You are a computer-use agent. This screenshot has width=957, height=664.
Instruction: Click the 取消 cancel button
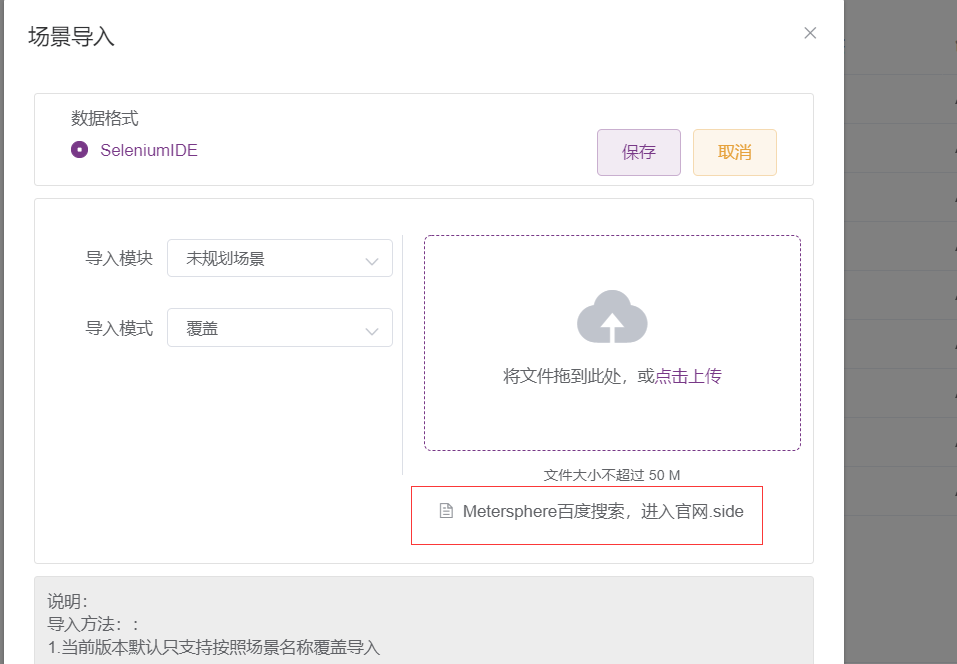pyautogui.click(x=734, y=152)
